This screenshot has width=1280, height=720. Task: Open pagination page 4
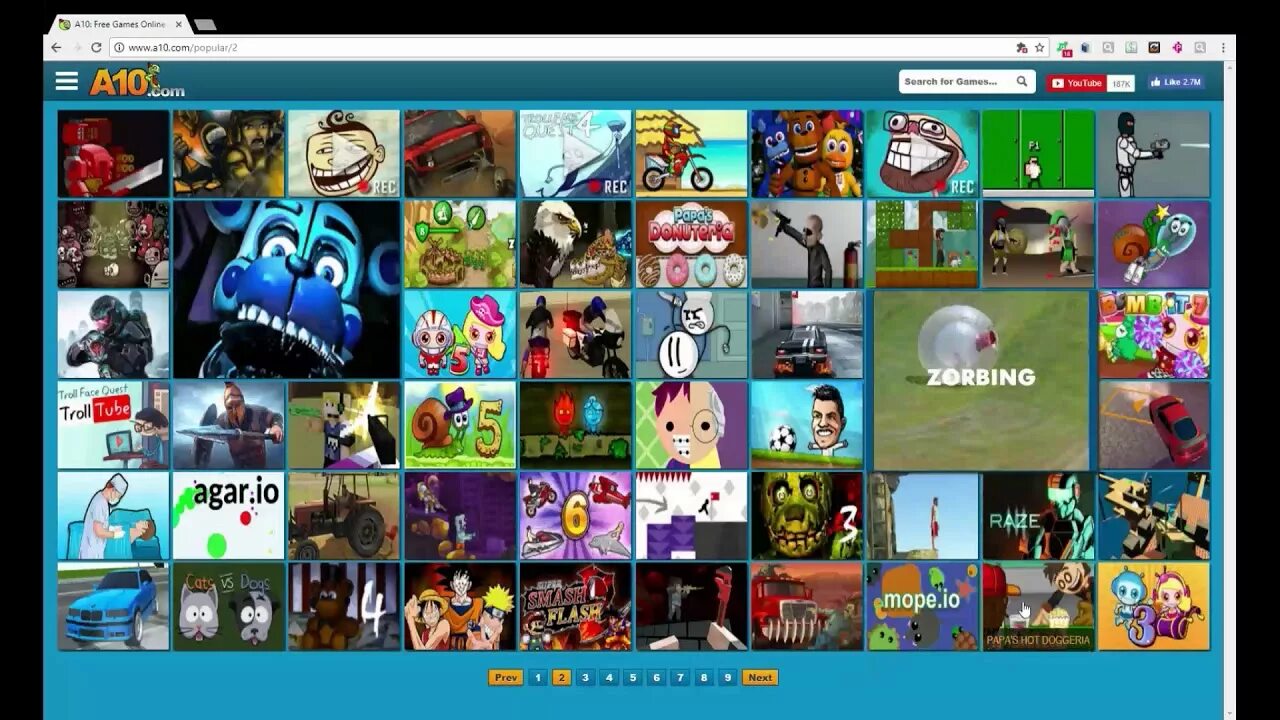point(609,677)
